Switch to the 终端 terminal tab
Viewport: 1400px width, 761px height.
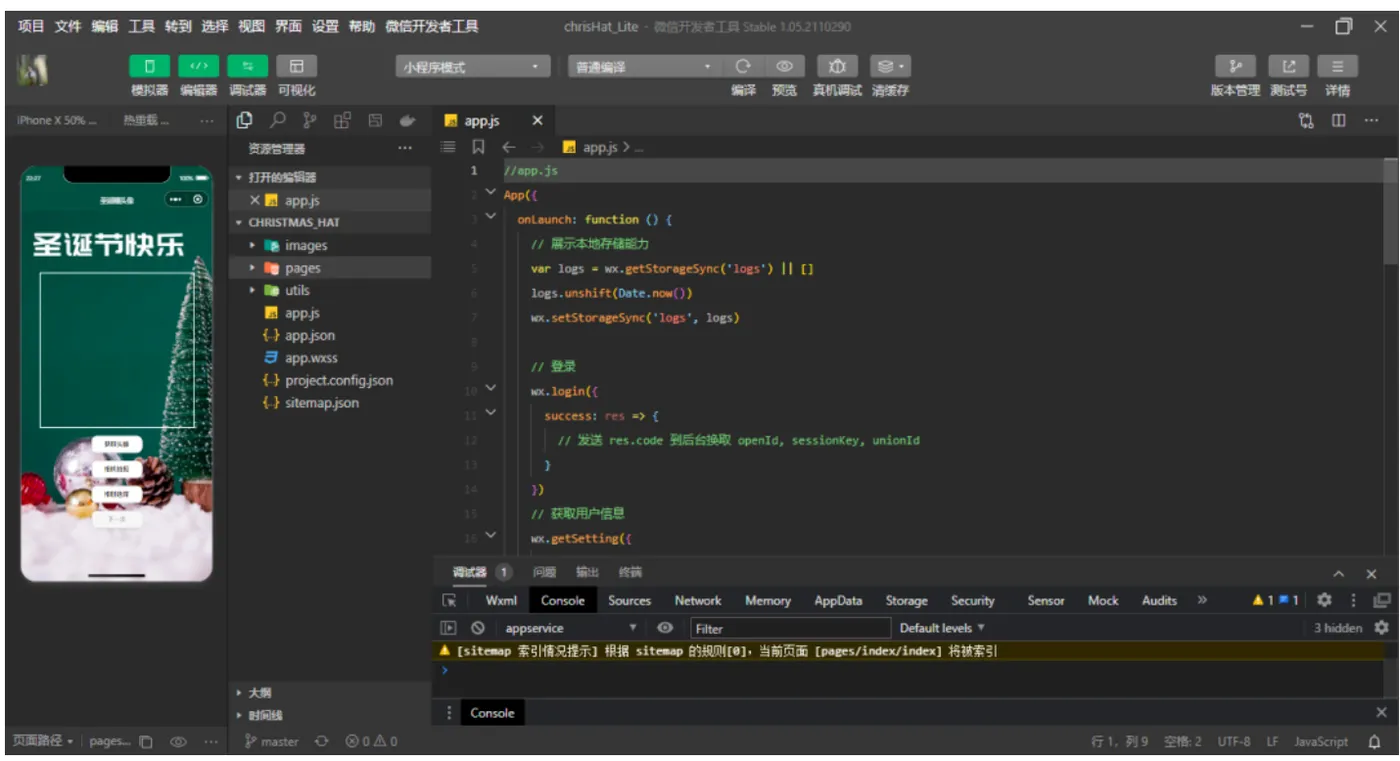click(630, 573)
